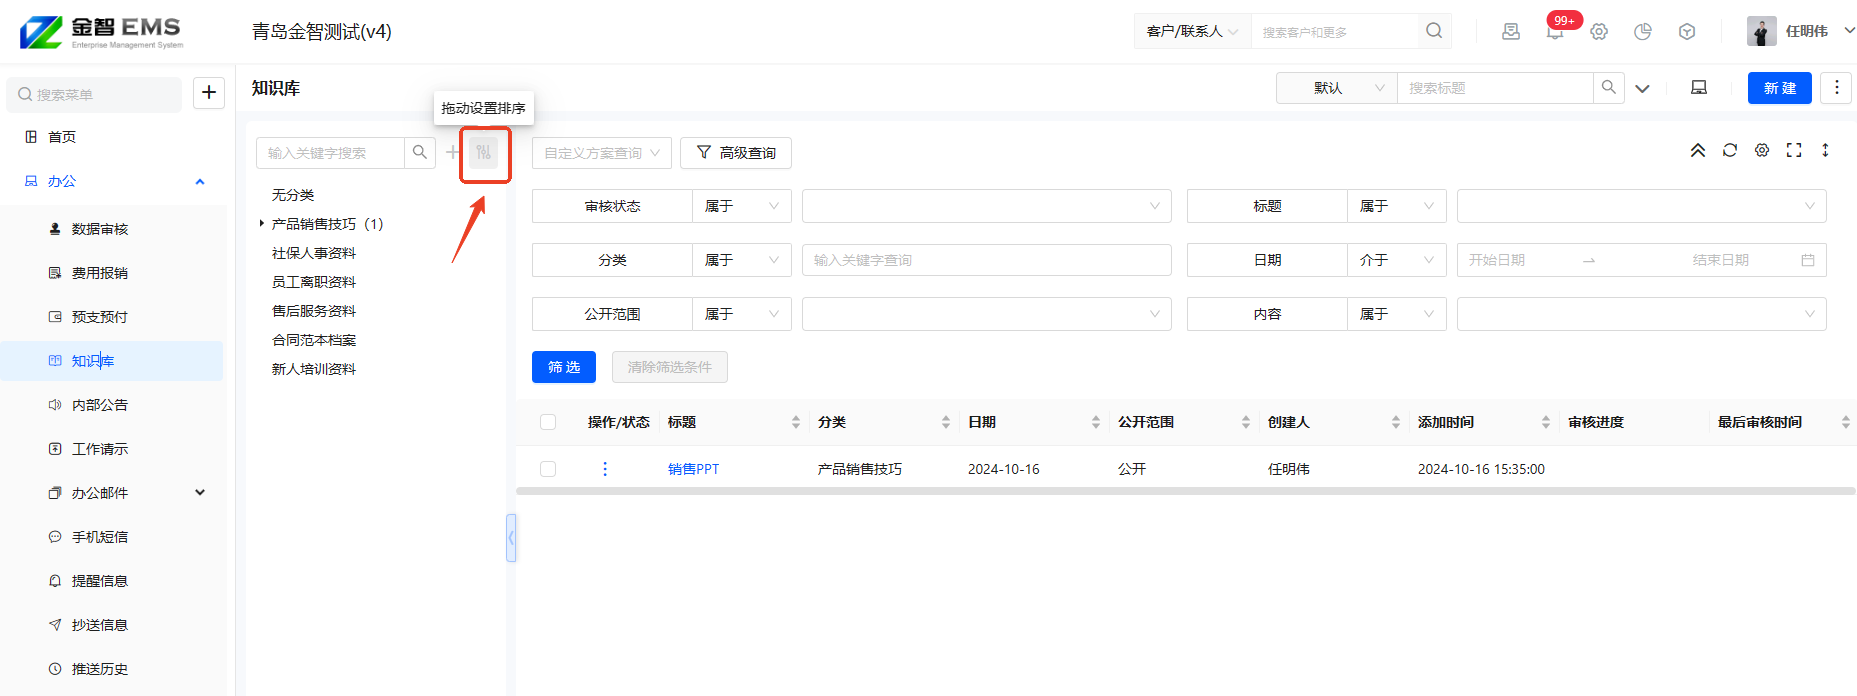The height and width of the screenshot is (696, 1857).
Task: Click the add category plus icon
Action: coord(452,152)
